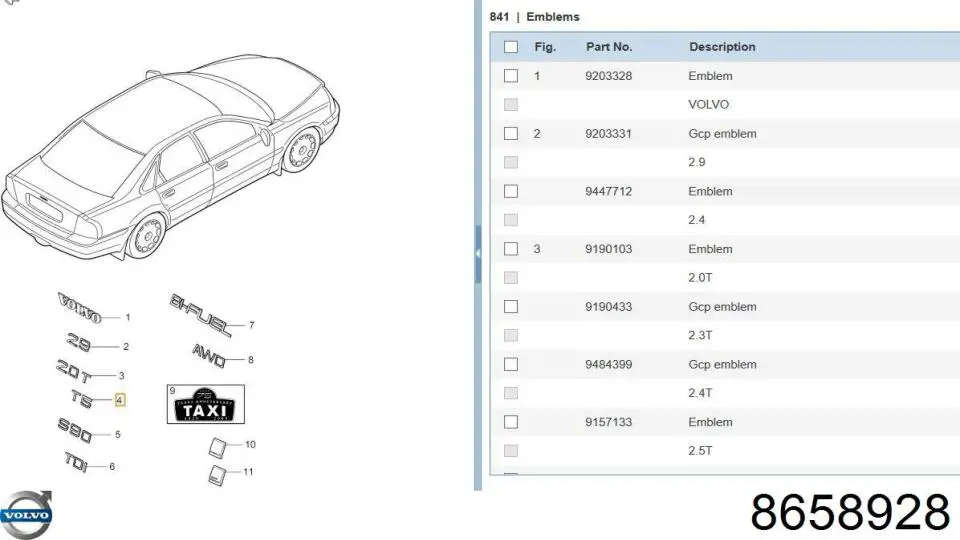Click part number 9190103

pos(609,249)
